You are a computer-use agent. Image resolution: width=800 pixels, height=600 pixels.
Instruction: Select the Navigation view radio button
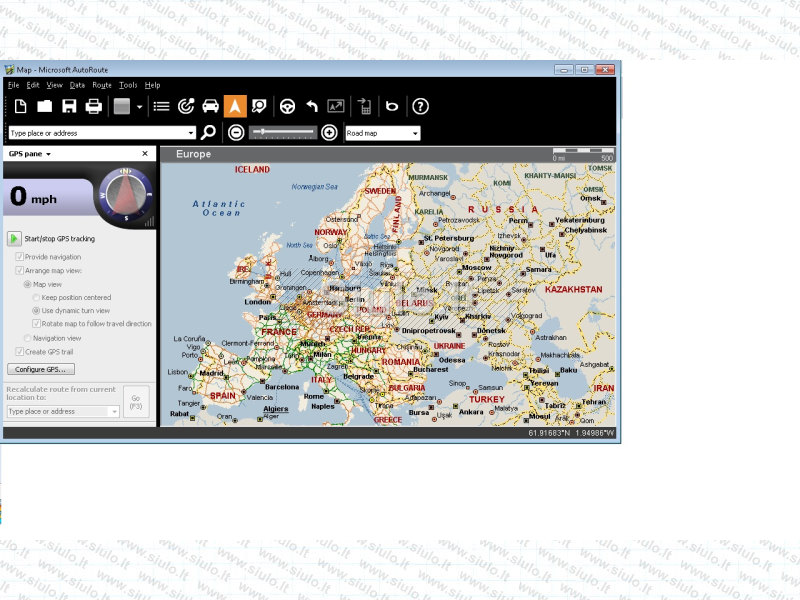28,338
